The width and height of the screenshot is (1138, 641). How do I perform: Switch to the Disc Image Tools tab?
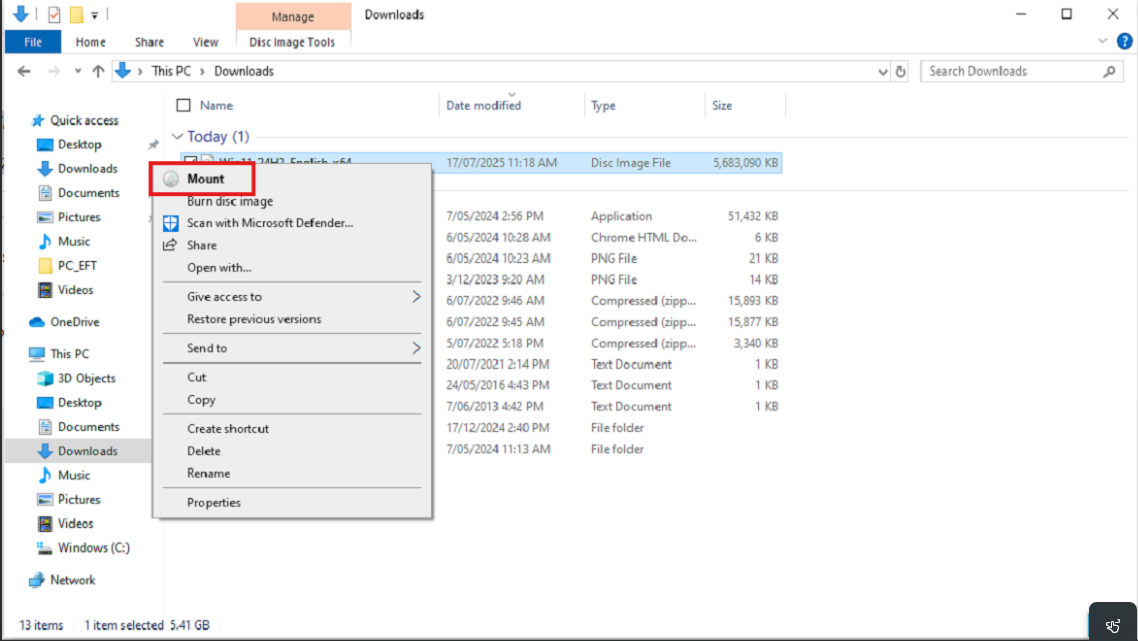292,42
